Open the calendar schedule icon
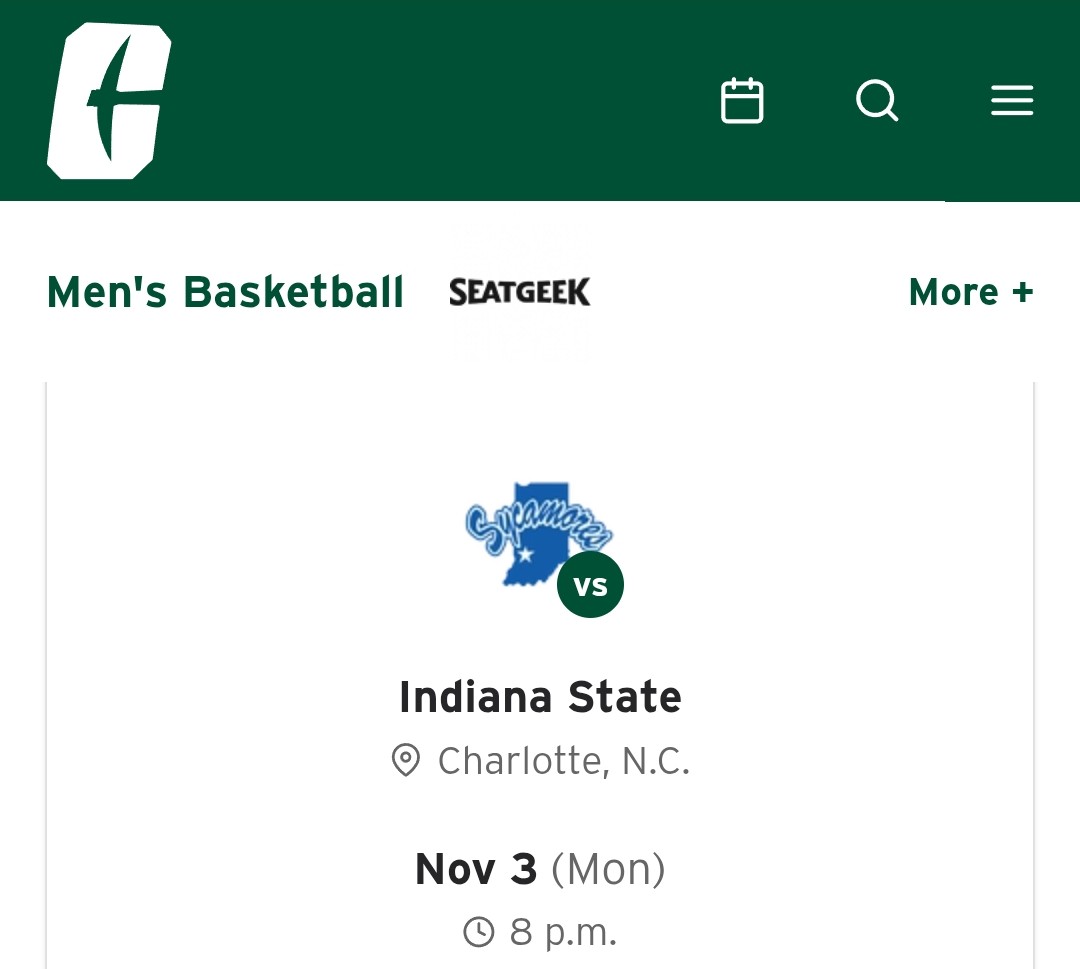 click(742, 101)
